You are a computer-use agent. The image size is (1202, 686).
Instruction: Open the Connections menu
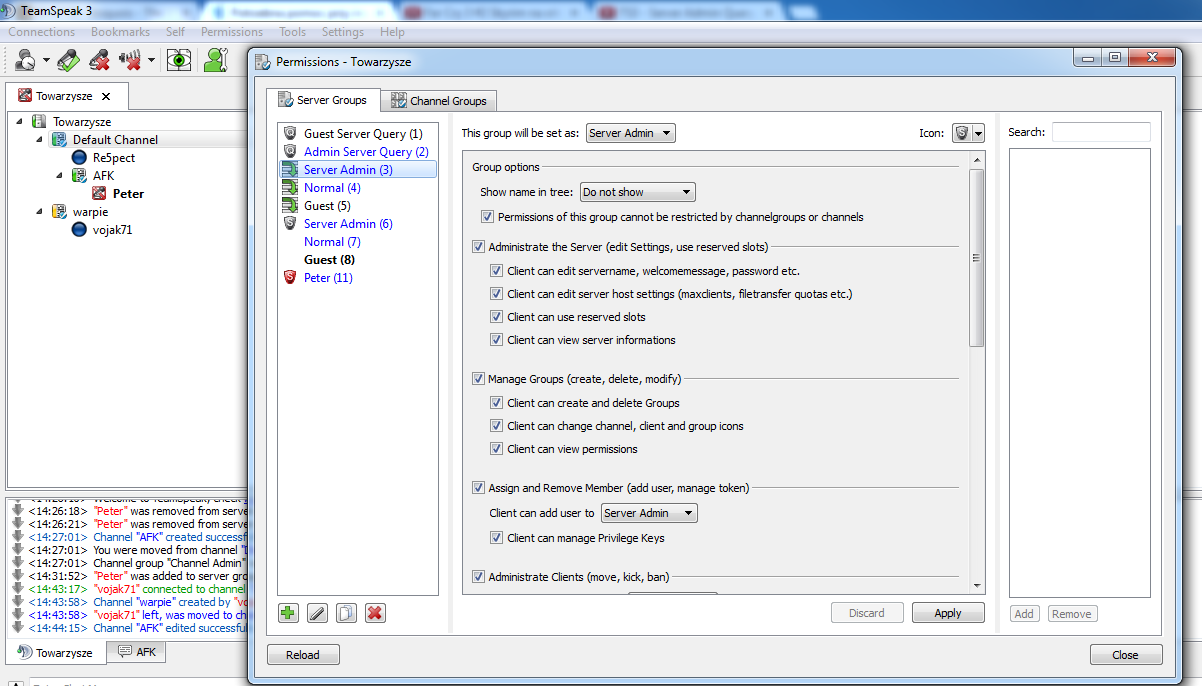click(41, 32)
